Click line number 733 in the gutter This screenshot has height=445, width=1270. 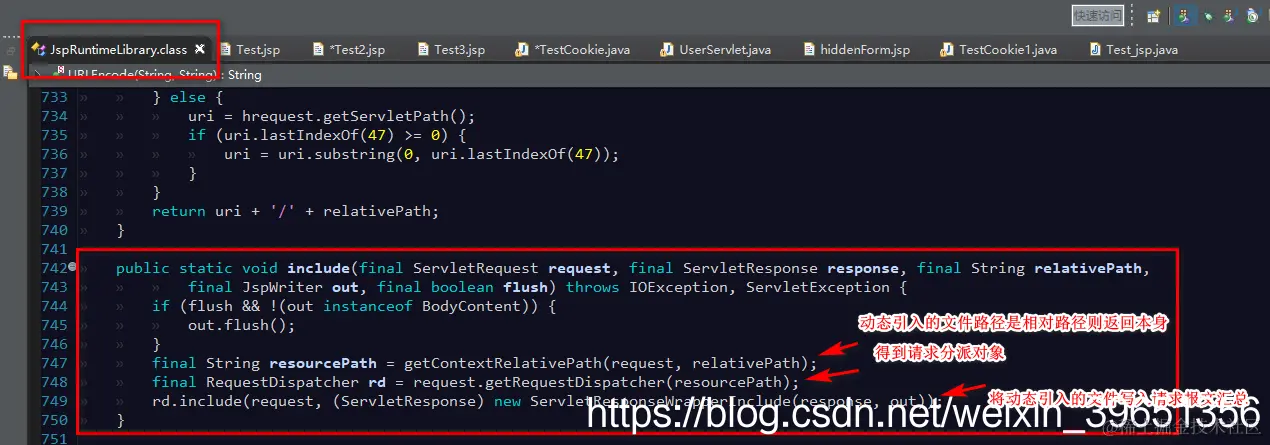[54, 97]
